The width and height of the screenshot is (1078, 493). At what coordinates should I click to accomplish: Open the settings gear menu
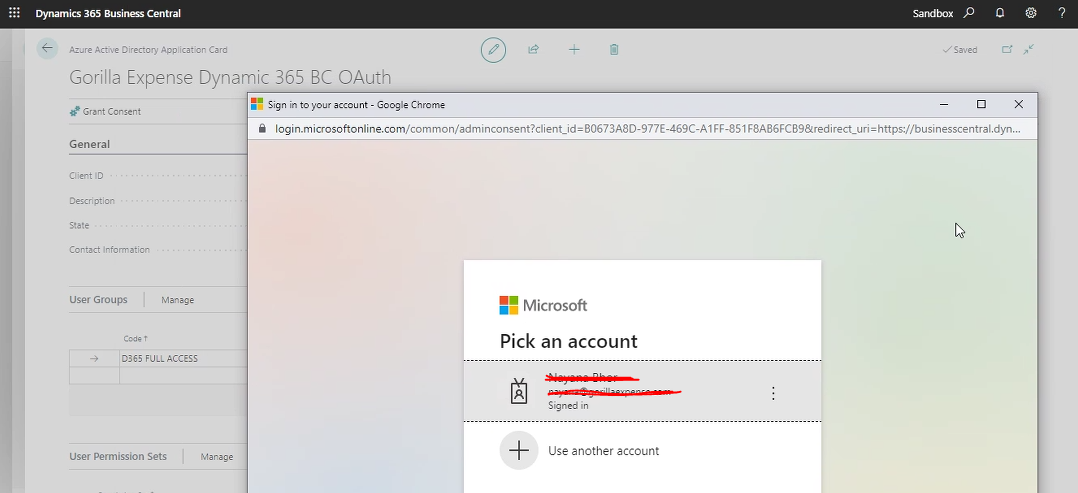[1031, 13]
